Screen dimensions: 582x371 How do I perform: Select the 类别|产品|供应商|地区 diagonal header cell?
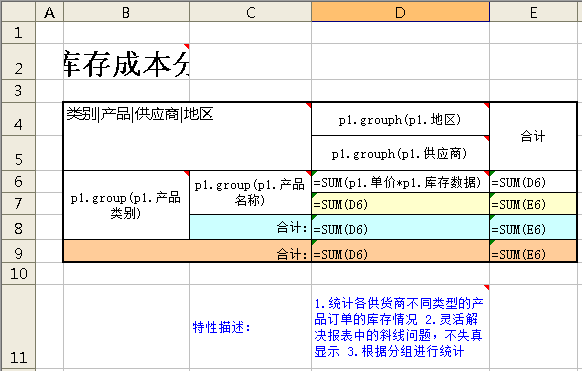(187, 136)
